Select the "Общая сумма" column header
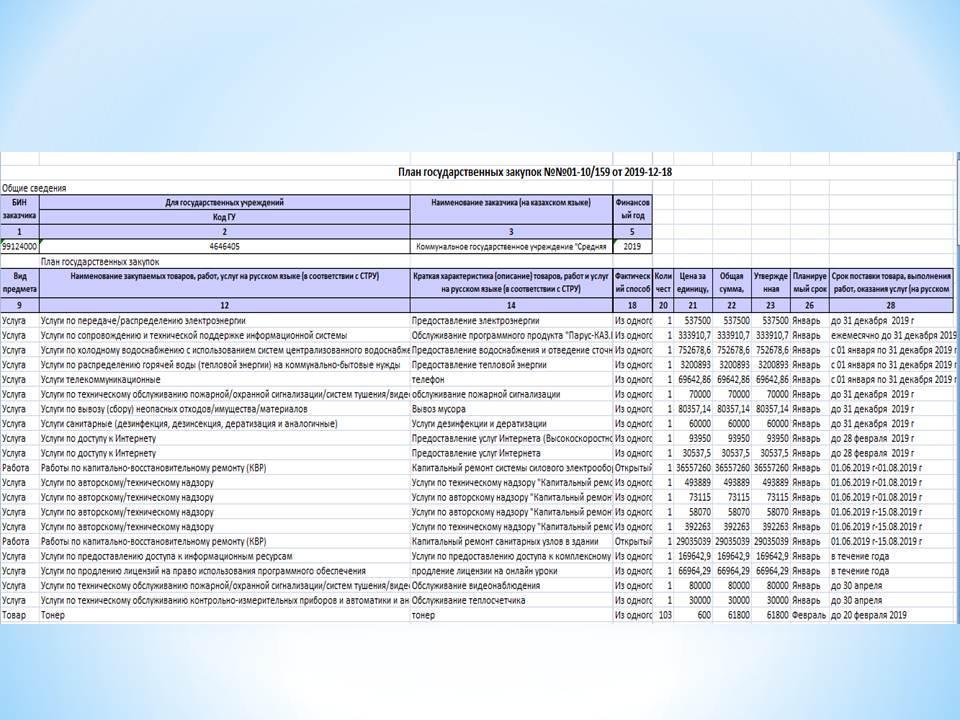This screenshot has height=720, width=960. pyautogui.click(x=732, y=283)
